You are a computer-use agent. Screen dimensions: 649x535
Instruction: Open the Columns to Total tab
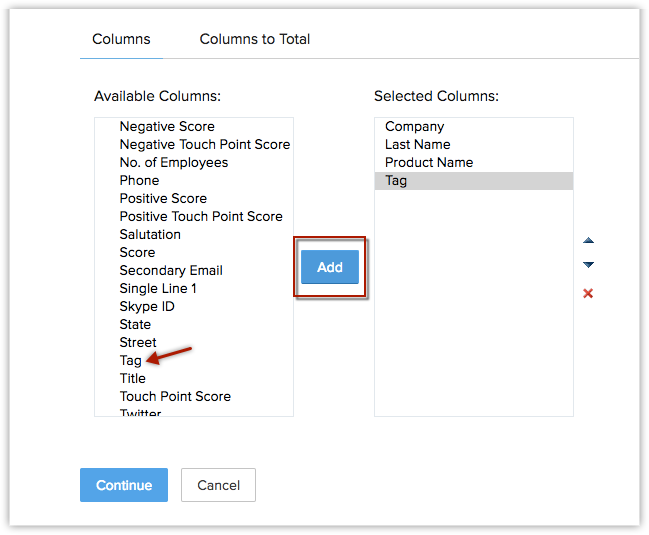(x=255, y=39)
